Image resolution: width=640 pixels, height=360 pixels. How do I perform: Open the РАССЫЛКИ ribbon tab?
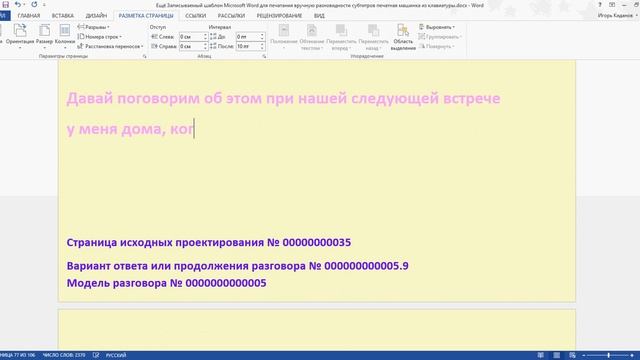pos(231,16)
